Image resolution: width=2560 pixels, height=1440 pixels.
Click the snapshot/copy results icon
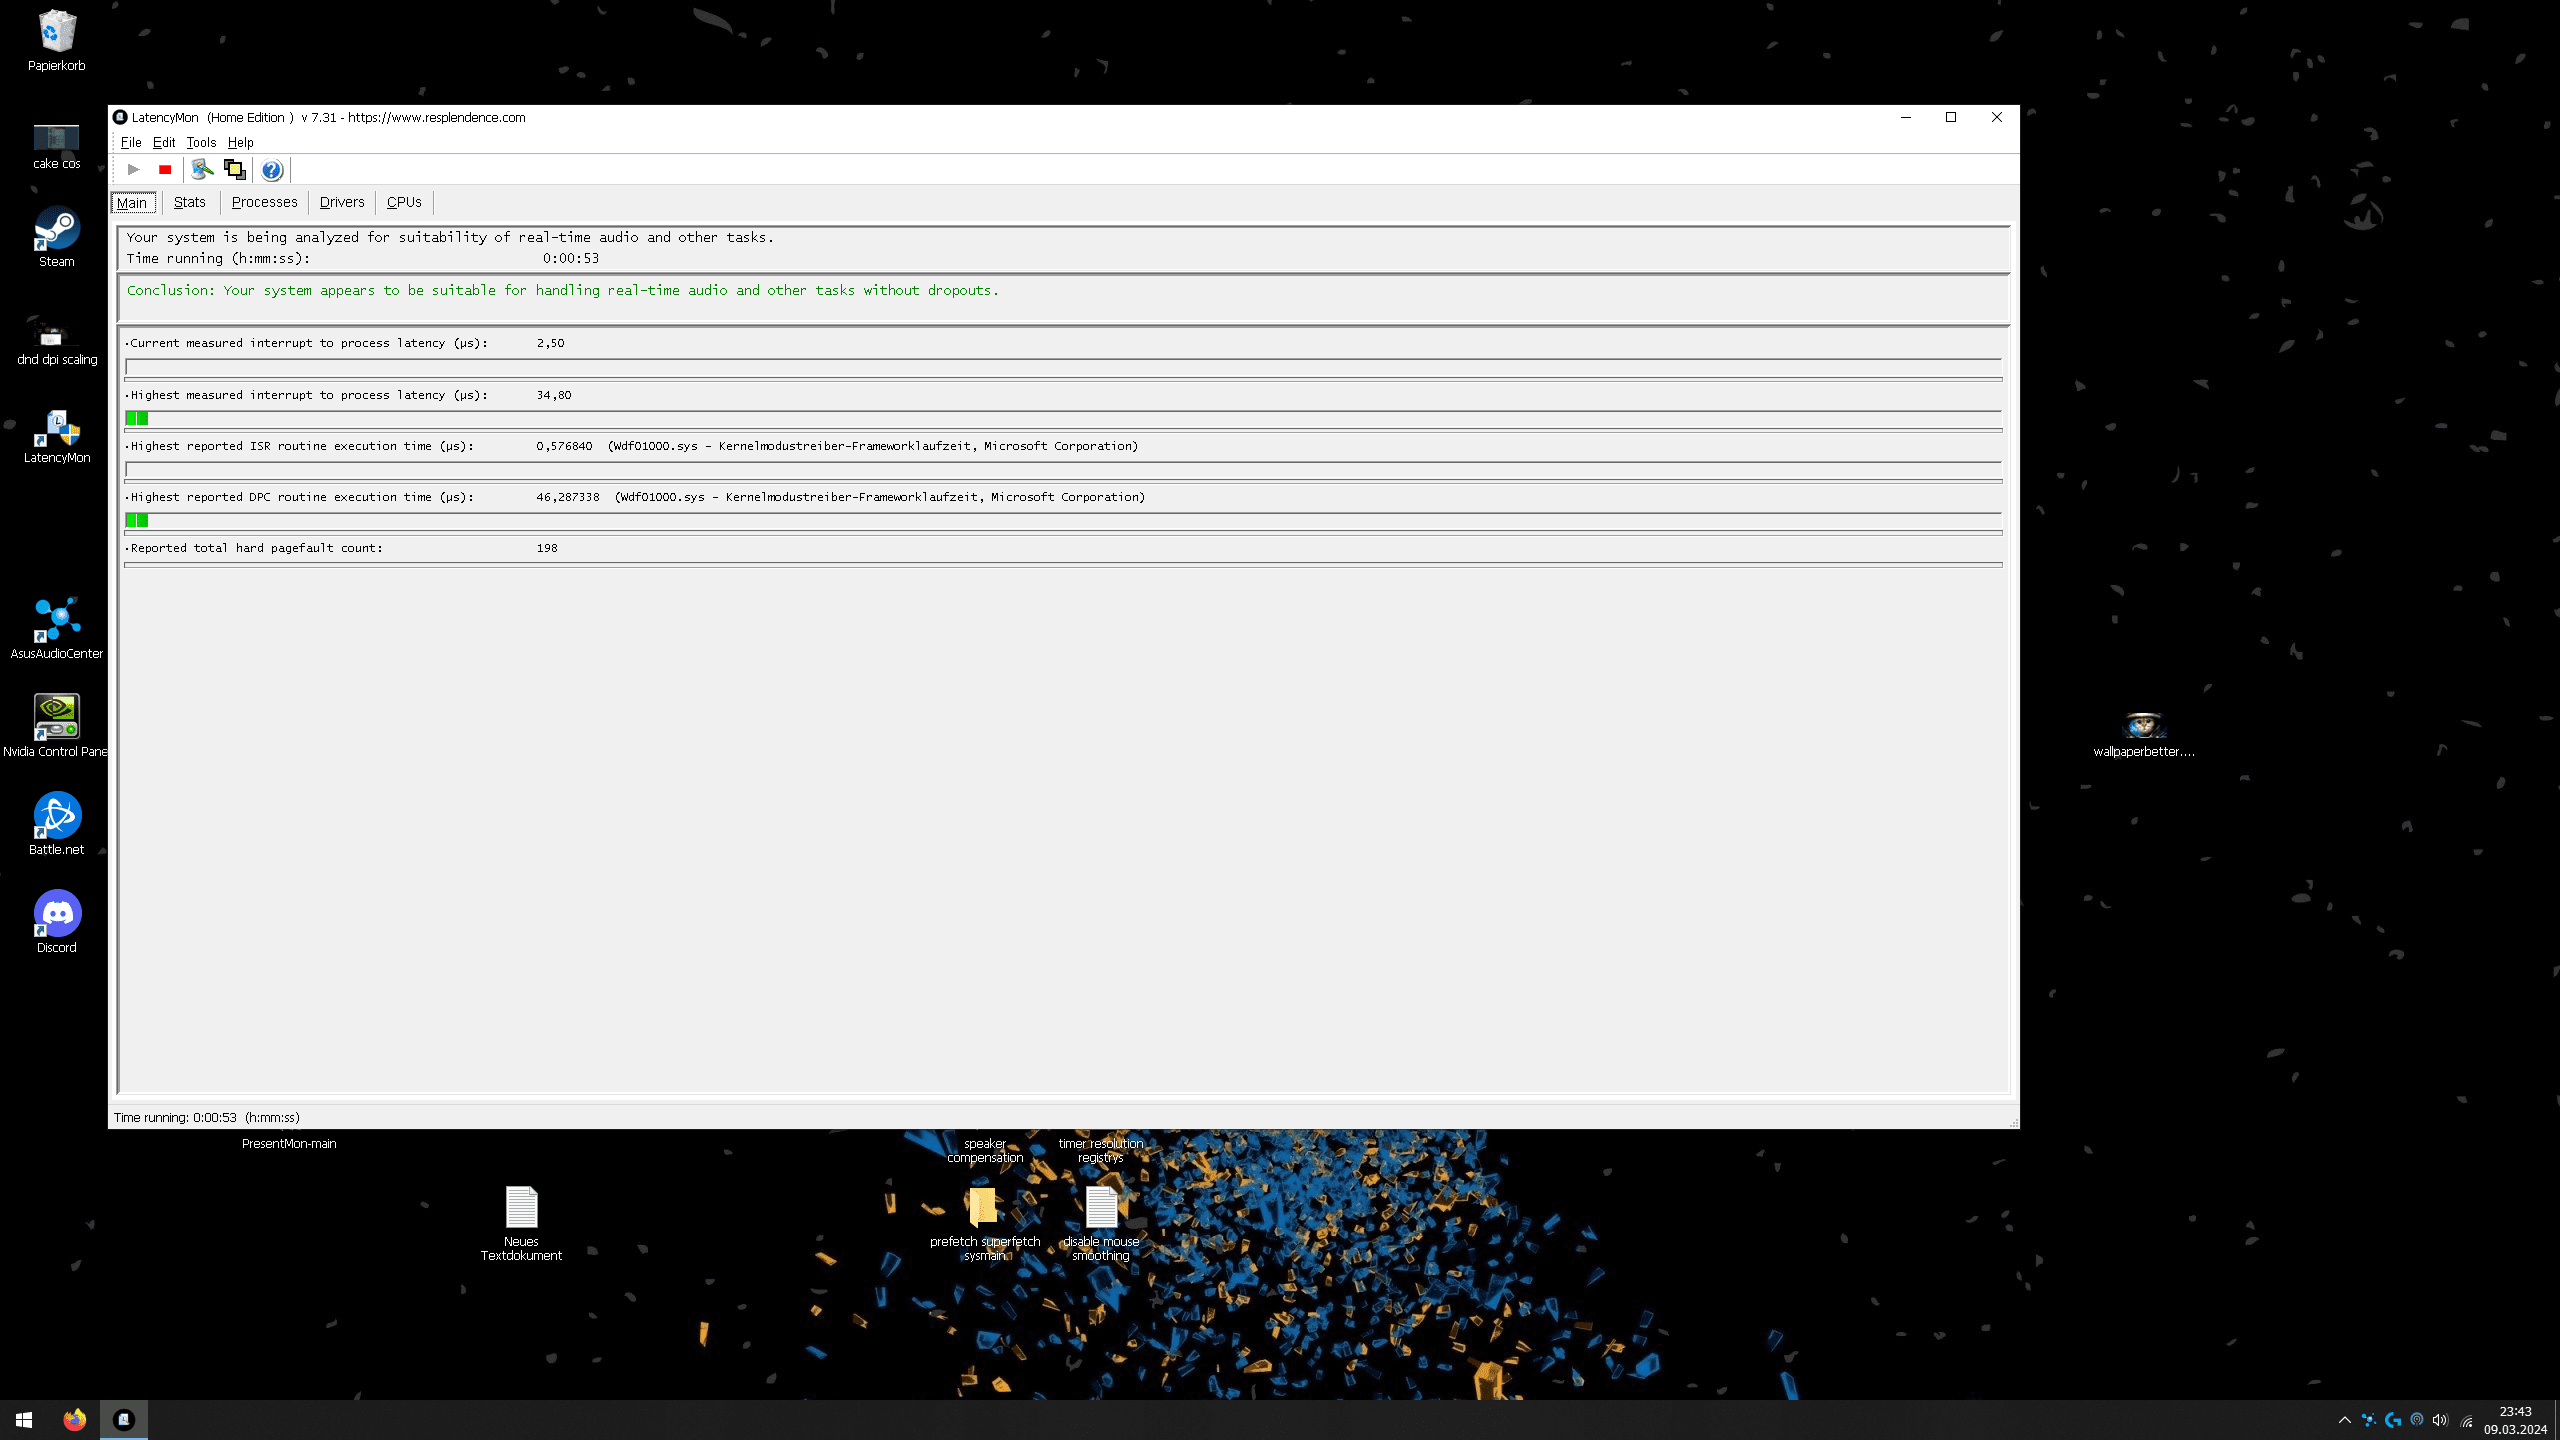pyautogui.click(x=236, y=169)
